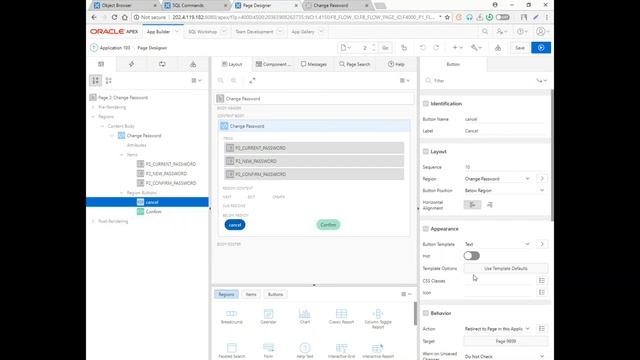
Task: Click the CSS Classes list picker icon
Action: tap(542, 280)
